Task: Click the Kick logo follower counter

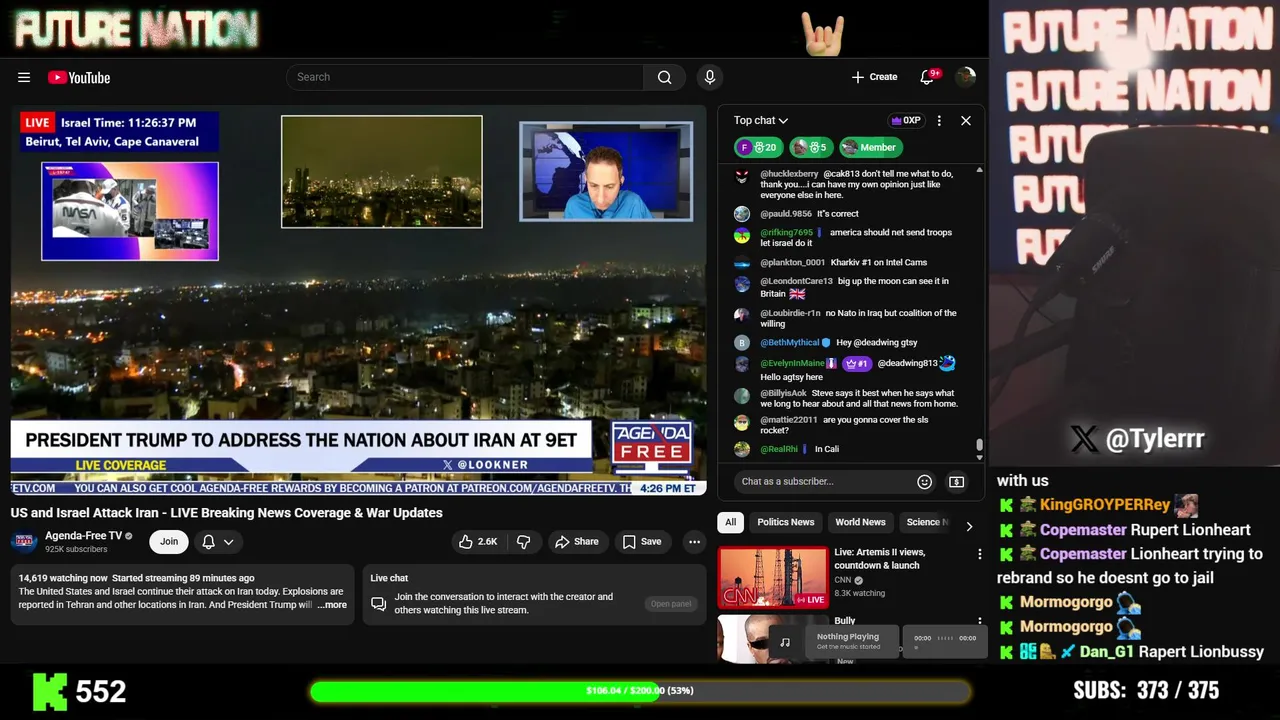Action: pyautogui.click(x=80, y=691)
